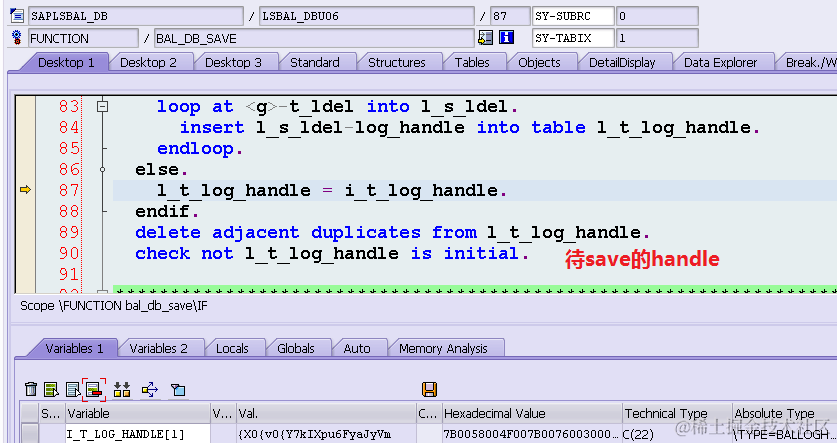Click the value cell starting with {X0{v0

coord(327,434)
